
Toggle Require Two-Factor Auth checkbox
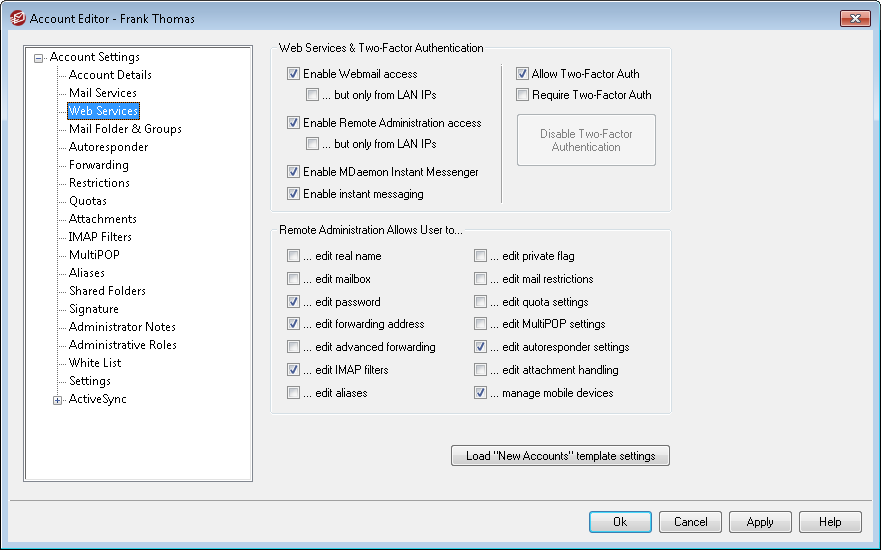click(522, 95)
